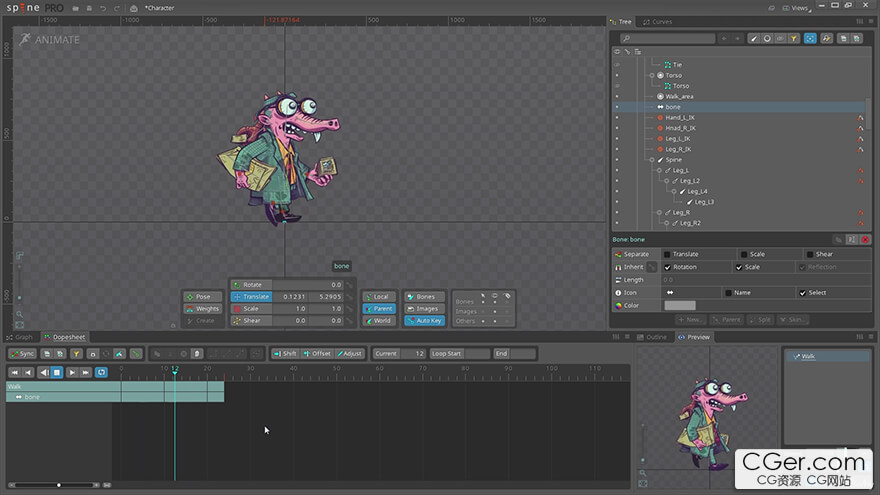The width and height of the screenshot is (880, 495).
Task: Click the red delete icon for bone
Action: coord(865,240)
